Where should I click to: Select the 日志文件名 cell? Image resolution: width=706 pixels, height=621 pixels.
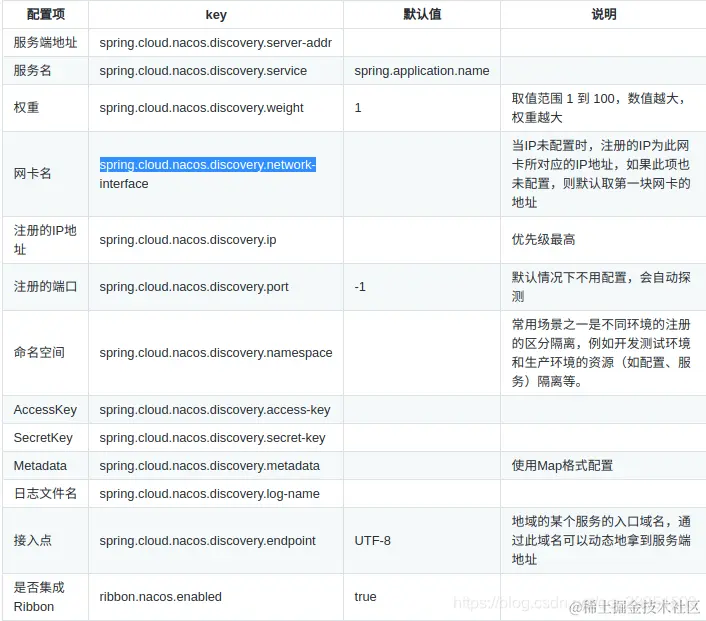coord(45,493)
